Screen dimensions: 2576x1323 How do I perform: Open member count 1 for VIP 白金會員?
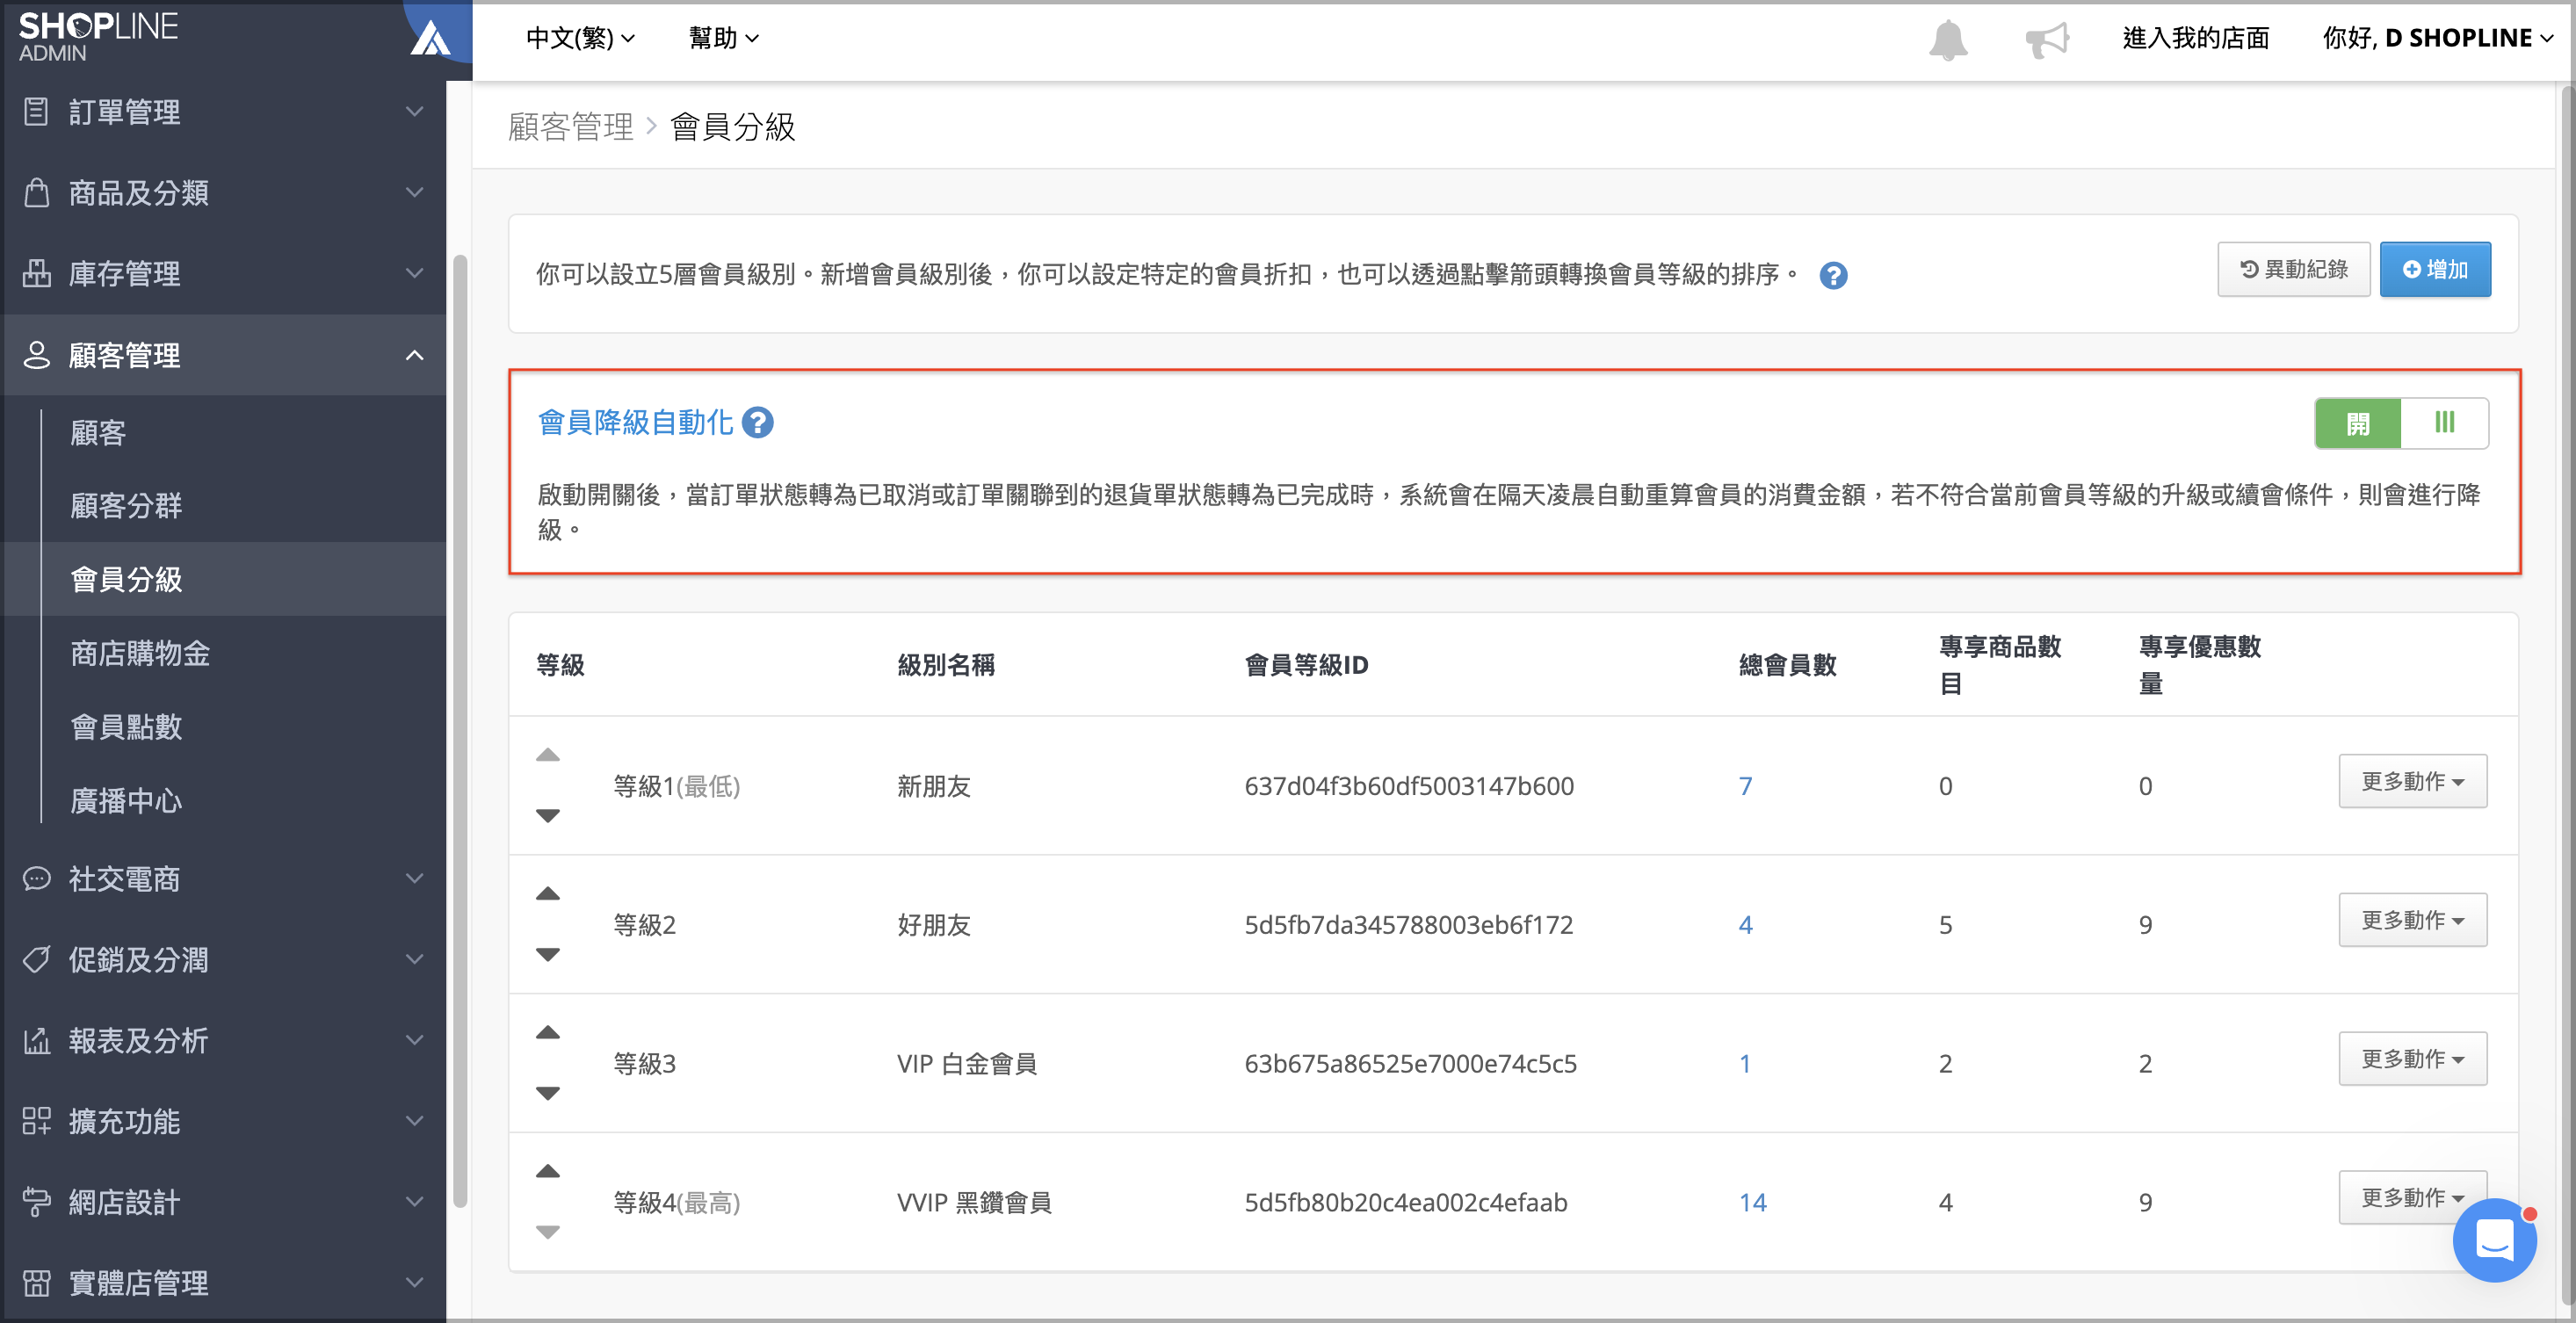pos(1745,1063)
